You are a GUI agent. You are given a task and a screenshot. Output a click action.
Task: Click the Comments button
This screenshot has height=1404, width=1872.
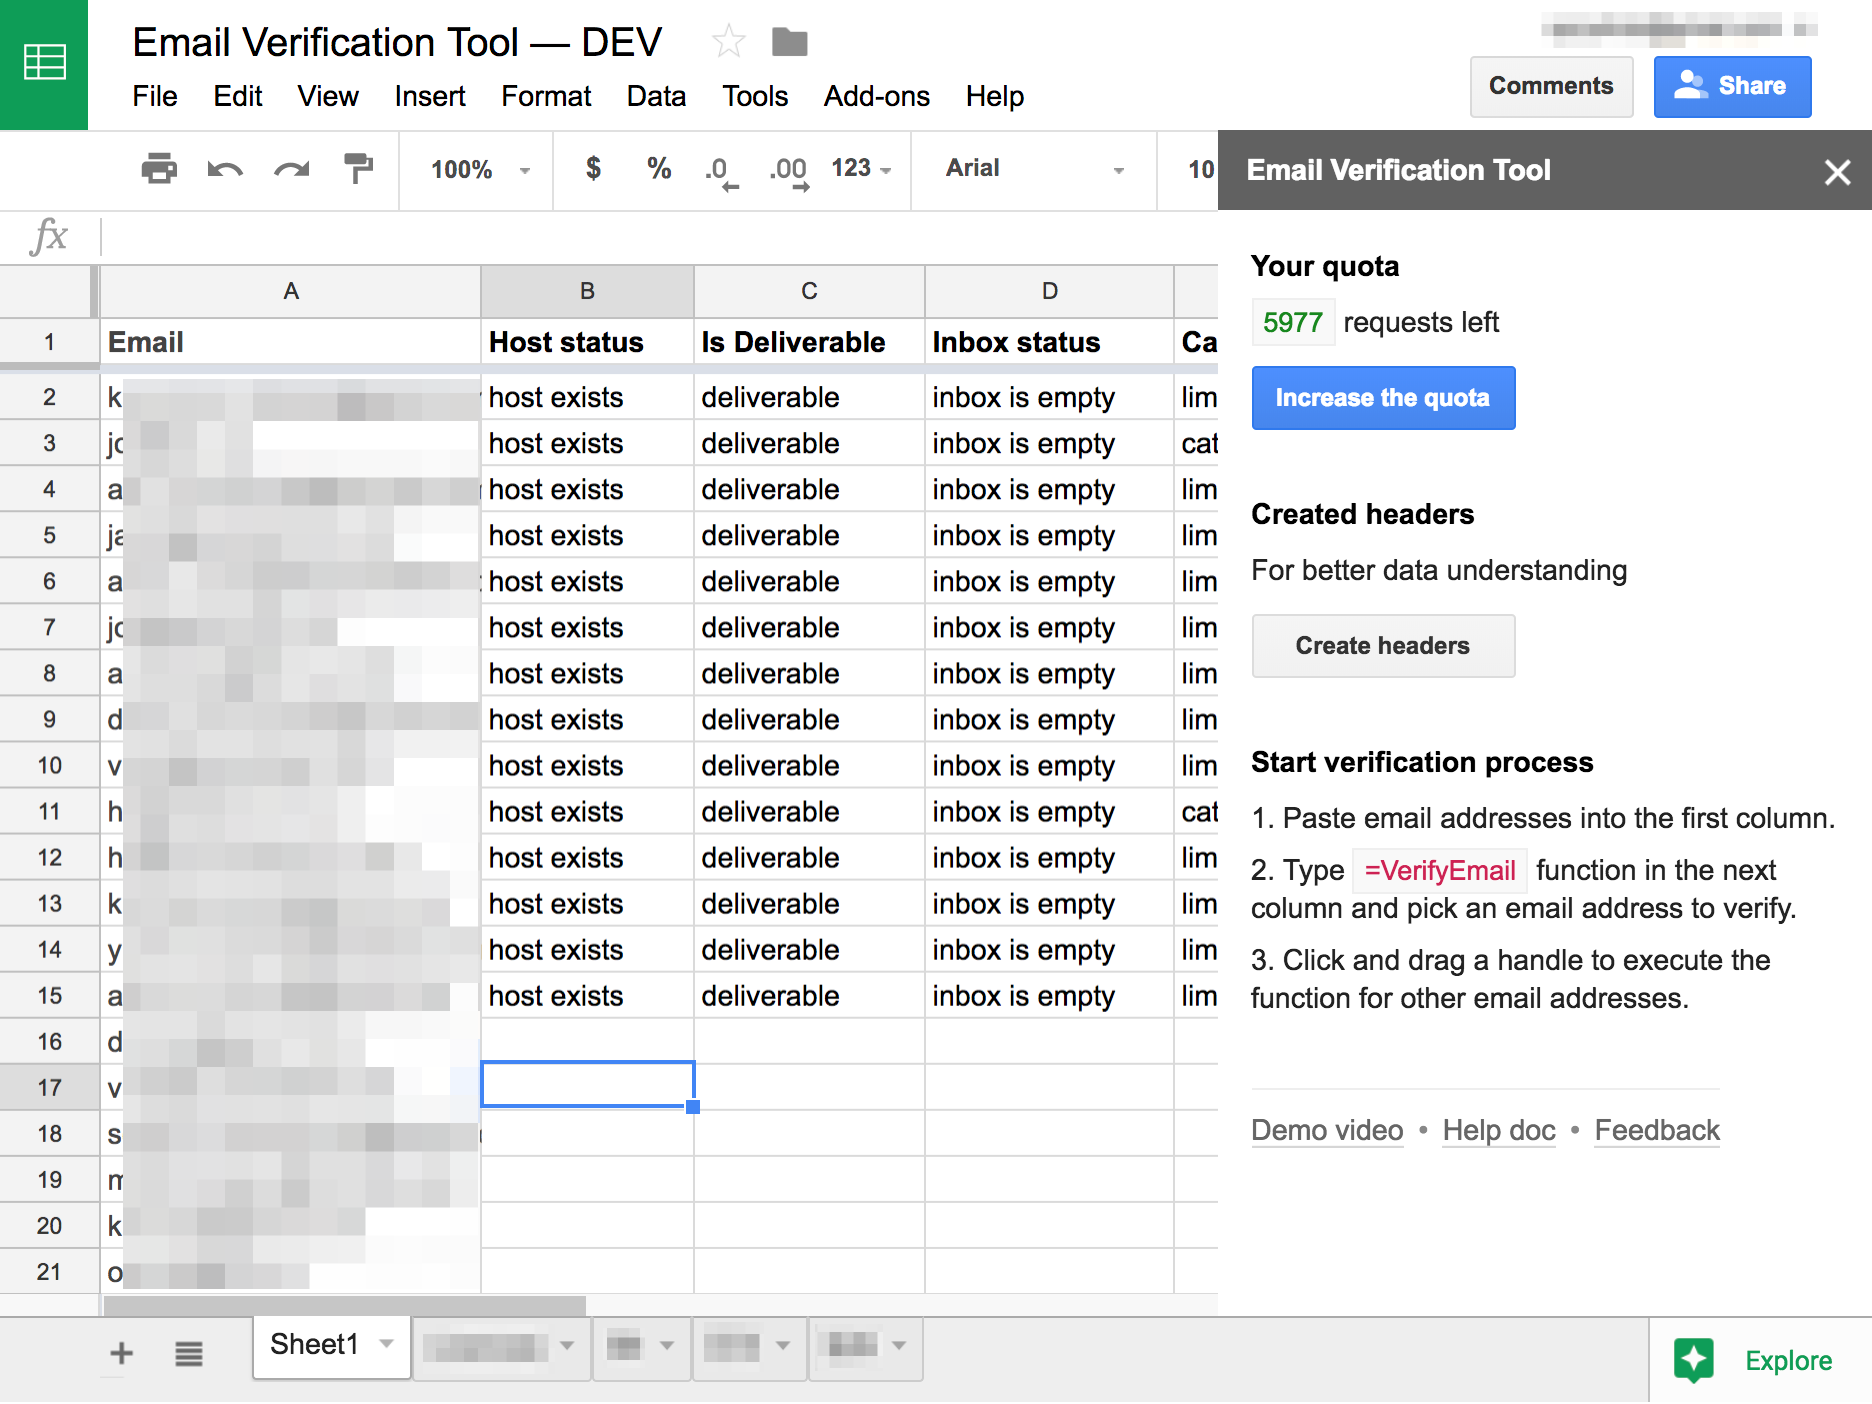click(1551, 86)
